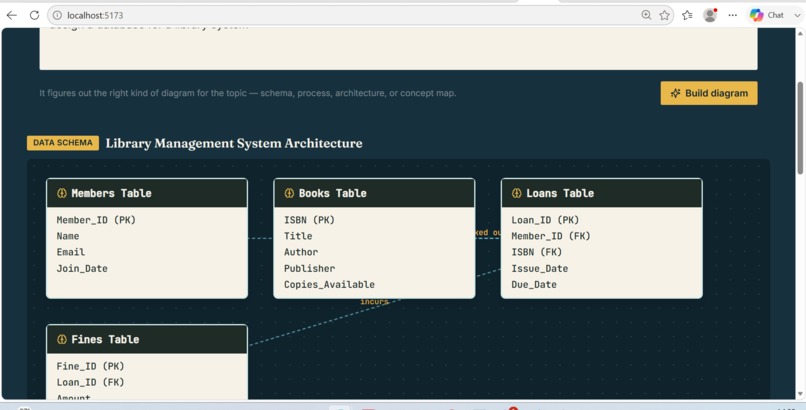The image size is (806, 410).
Task: Click the DATA SCHEMA badge
Action: (63, 143)
